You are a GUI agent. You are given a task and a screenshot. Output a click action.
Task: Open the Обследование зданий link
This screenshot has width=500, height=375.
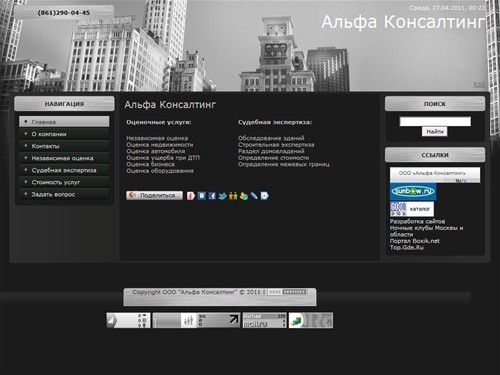pos(271,138)
